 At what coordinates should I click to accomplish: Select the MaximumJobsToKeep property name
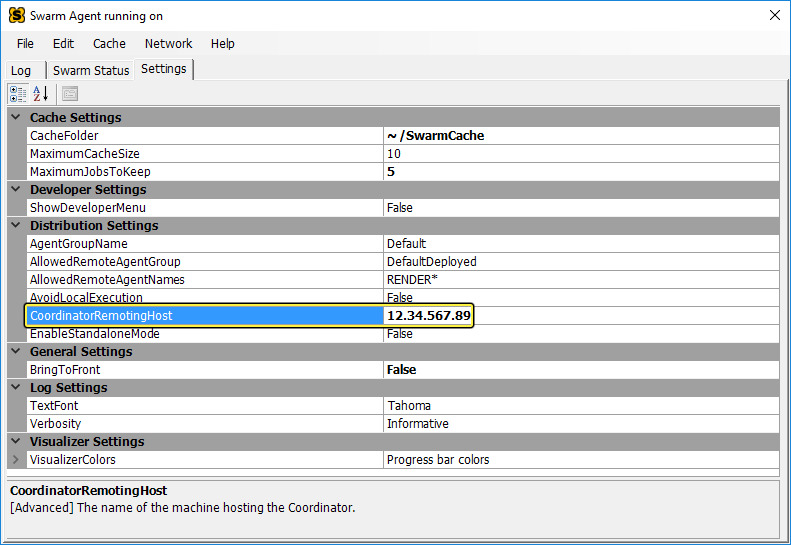pyautogui.click(x=204, y=172)
